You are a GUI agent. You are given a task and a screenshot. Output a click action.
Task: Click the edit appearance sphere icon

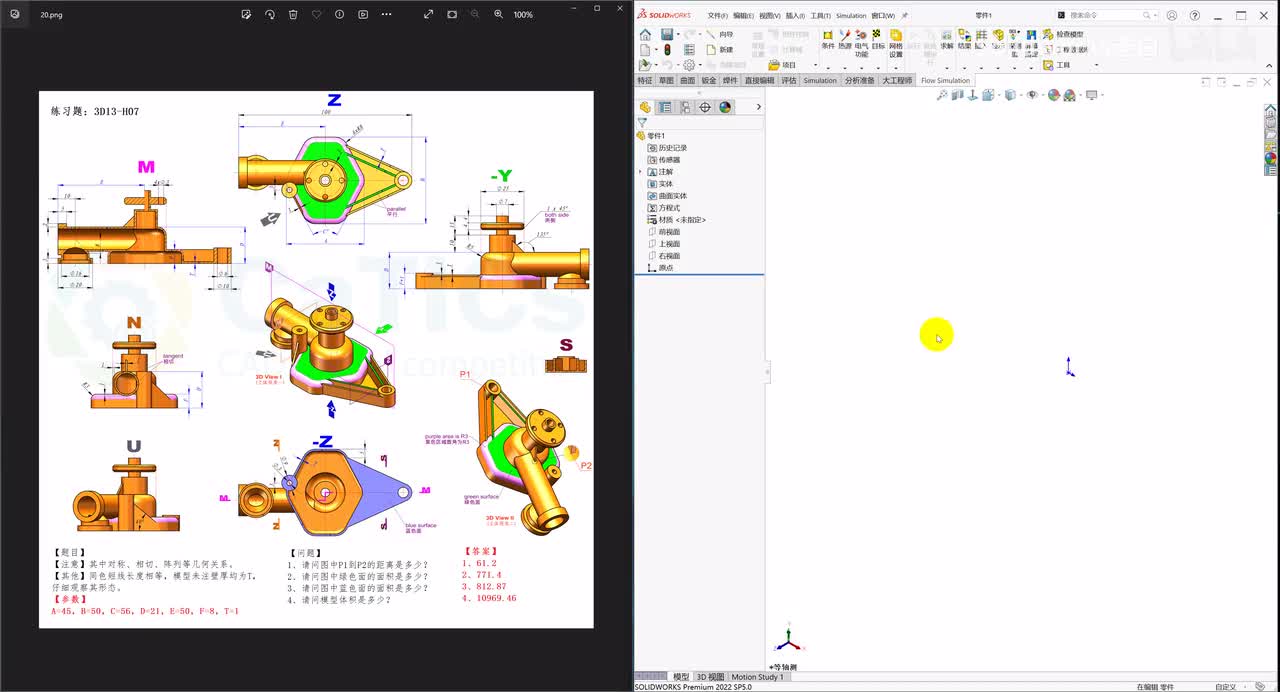pos(1053,95)
